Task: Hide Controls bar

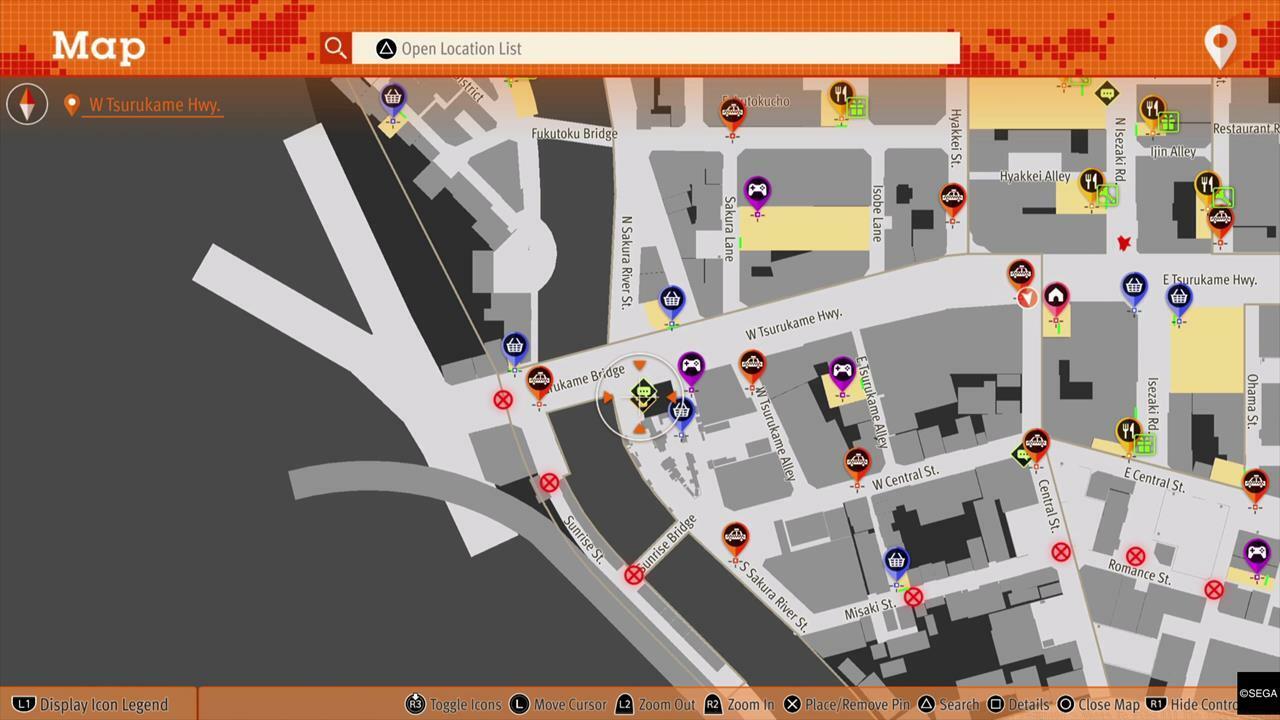Action: click(1195, 704)
